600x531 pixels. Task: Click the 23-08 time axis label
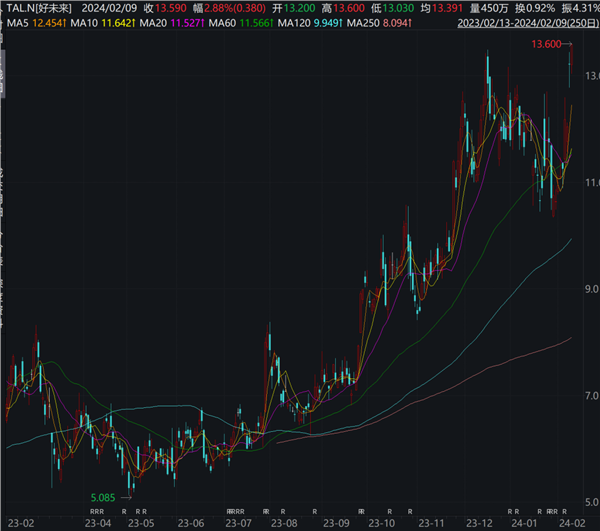(284, 523)
